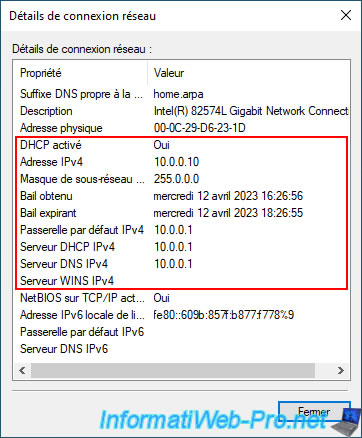The width and height of the screenshot is (362, 438).
Task: Select the Masque de sous-réseau row
Action: [182, 179]
